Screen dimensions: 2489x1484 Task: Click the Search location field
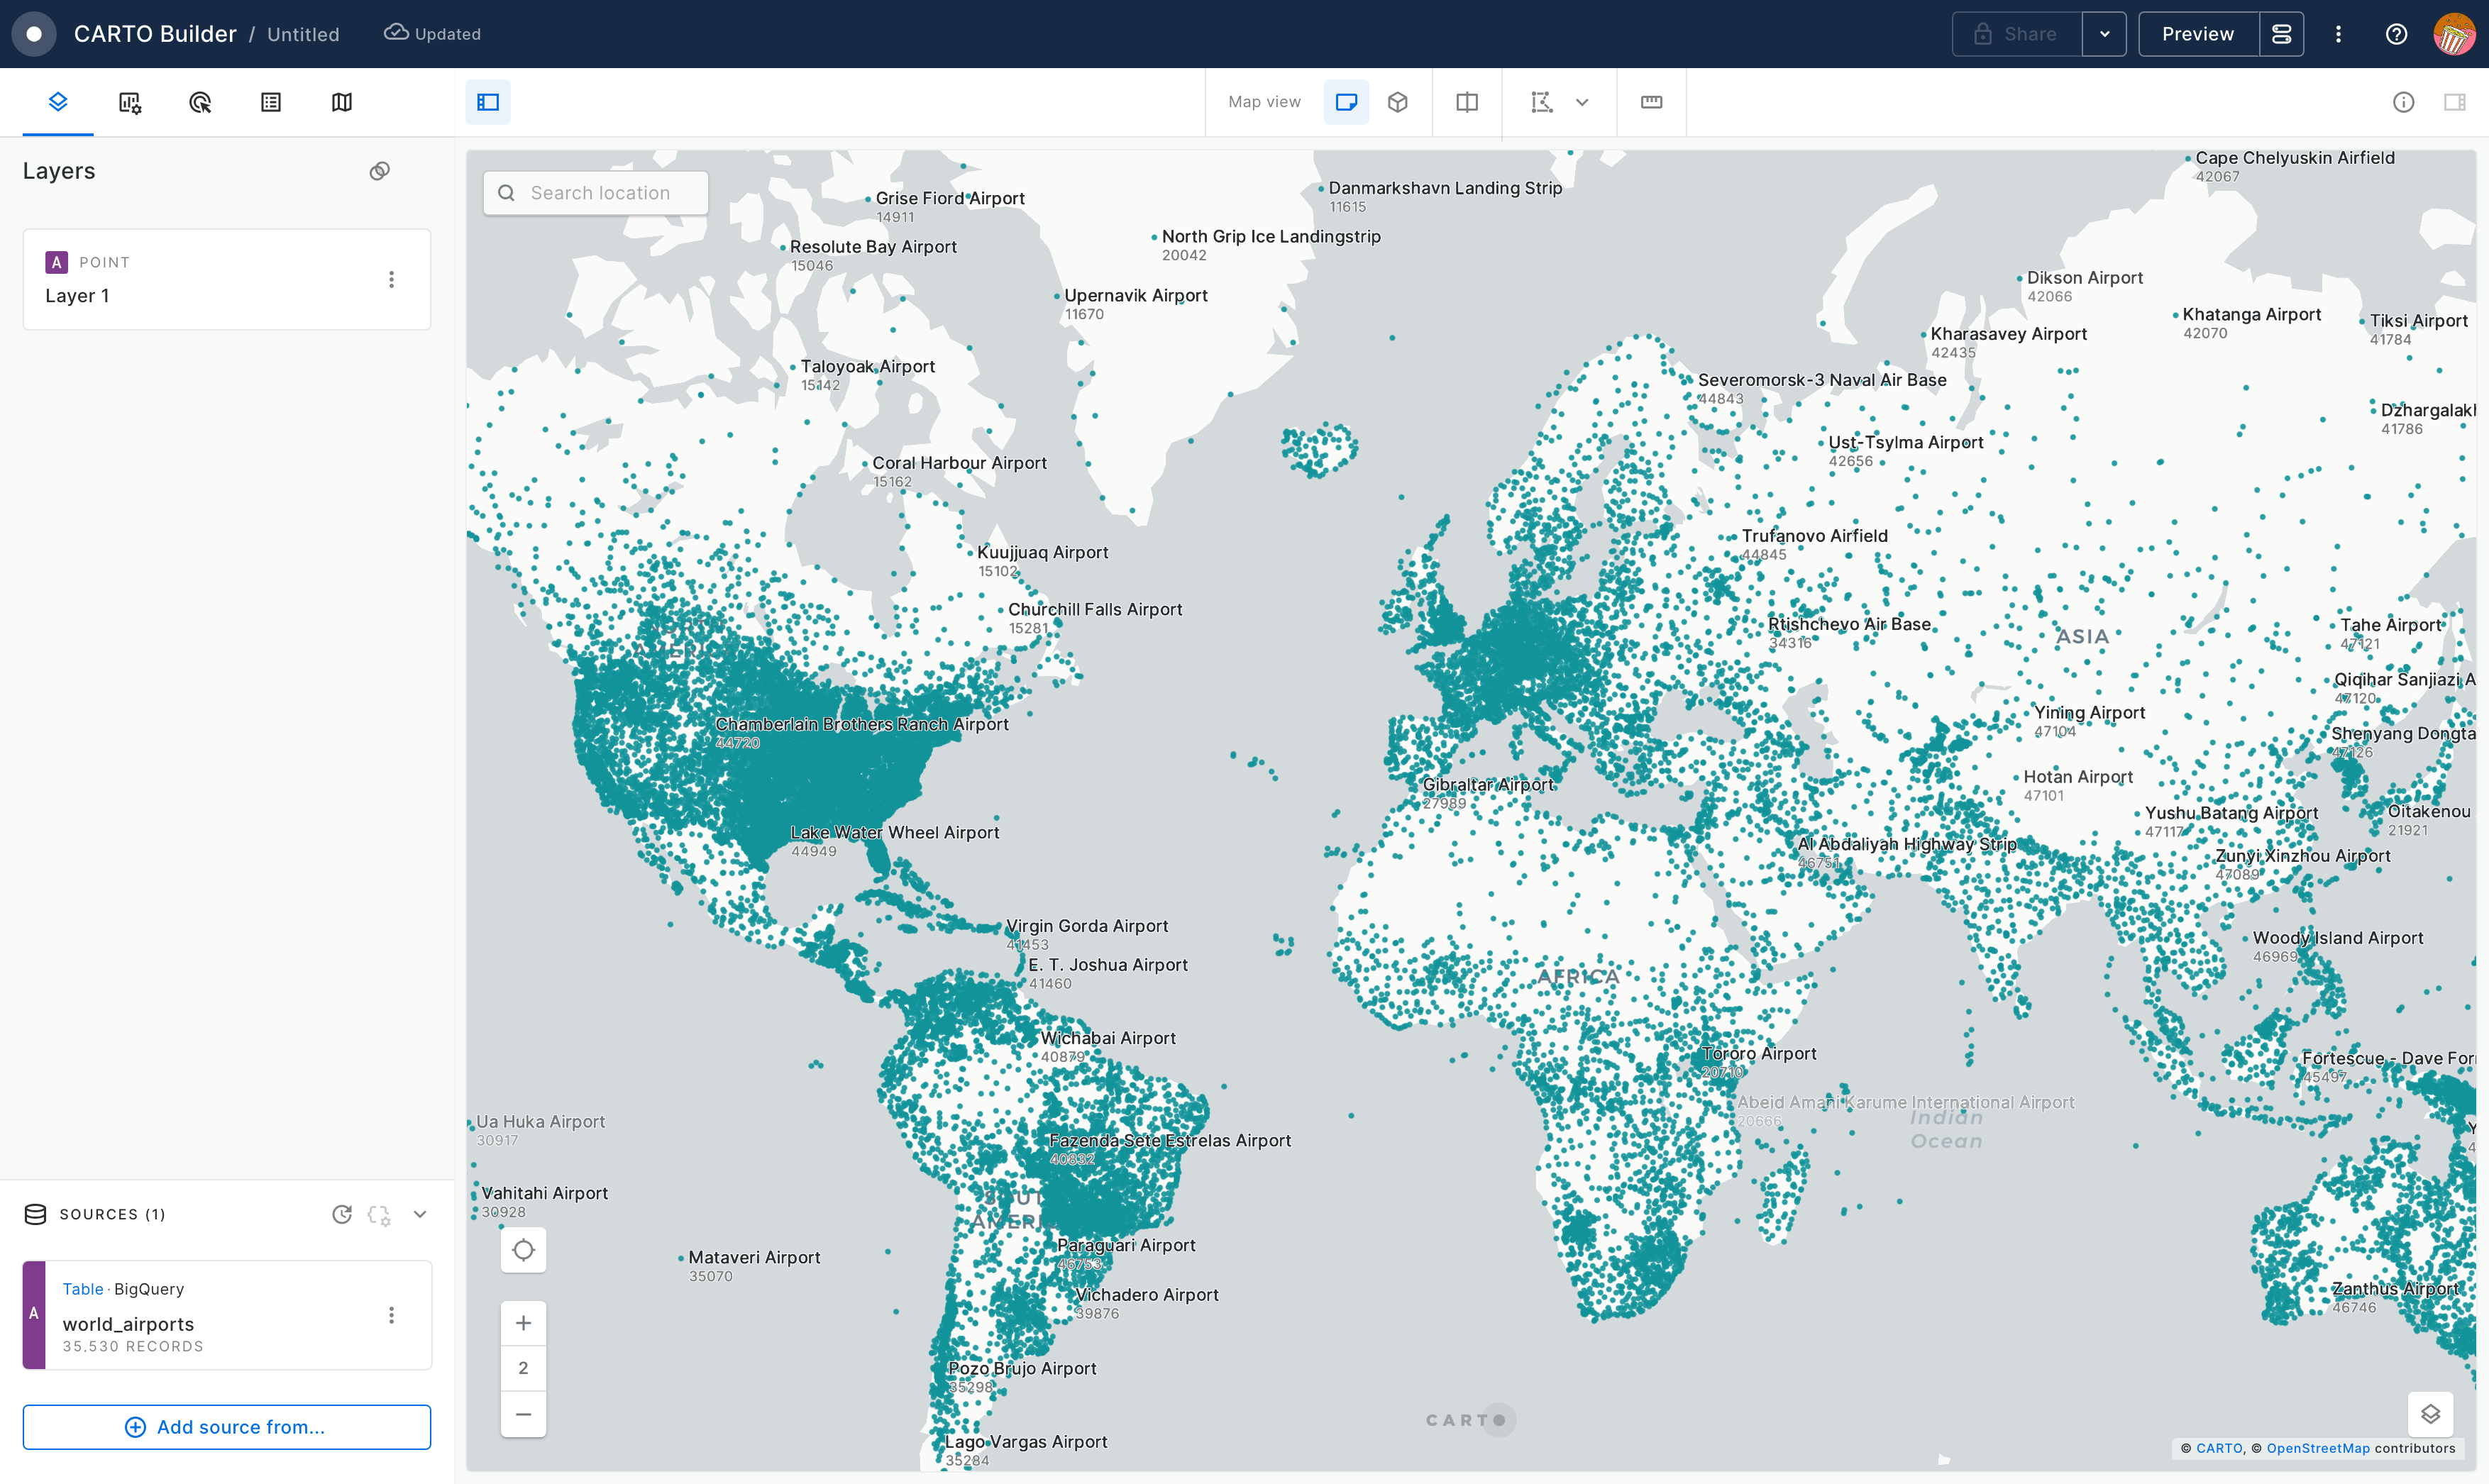[600, 193]
